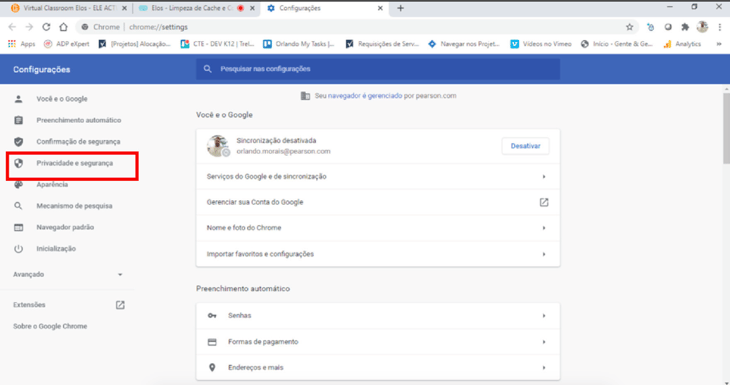
Task: Open the Apps bookmarks shortcut
Action: click(21, 44)
